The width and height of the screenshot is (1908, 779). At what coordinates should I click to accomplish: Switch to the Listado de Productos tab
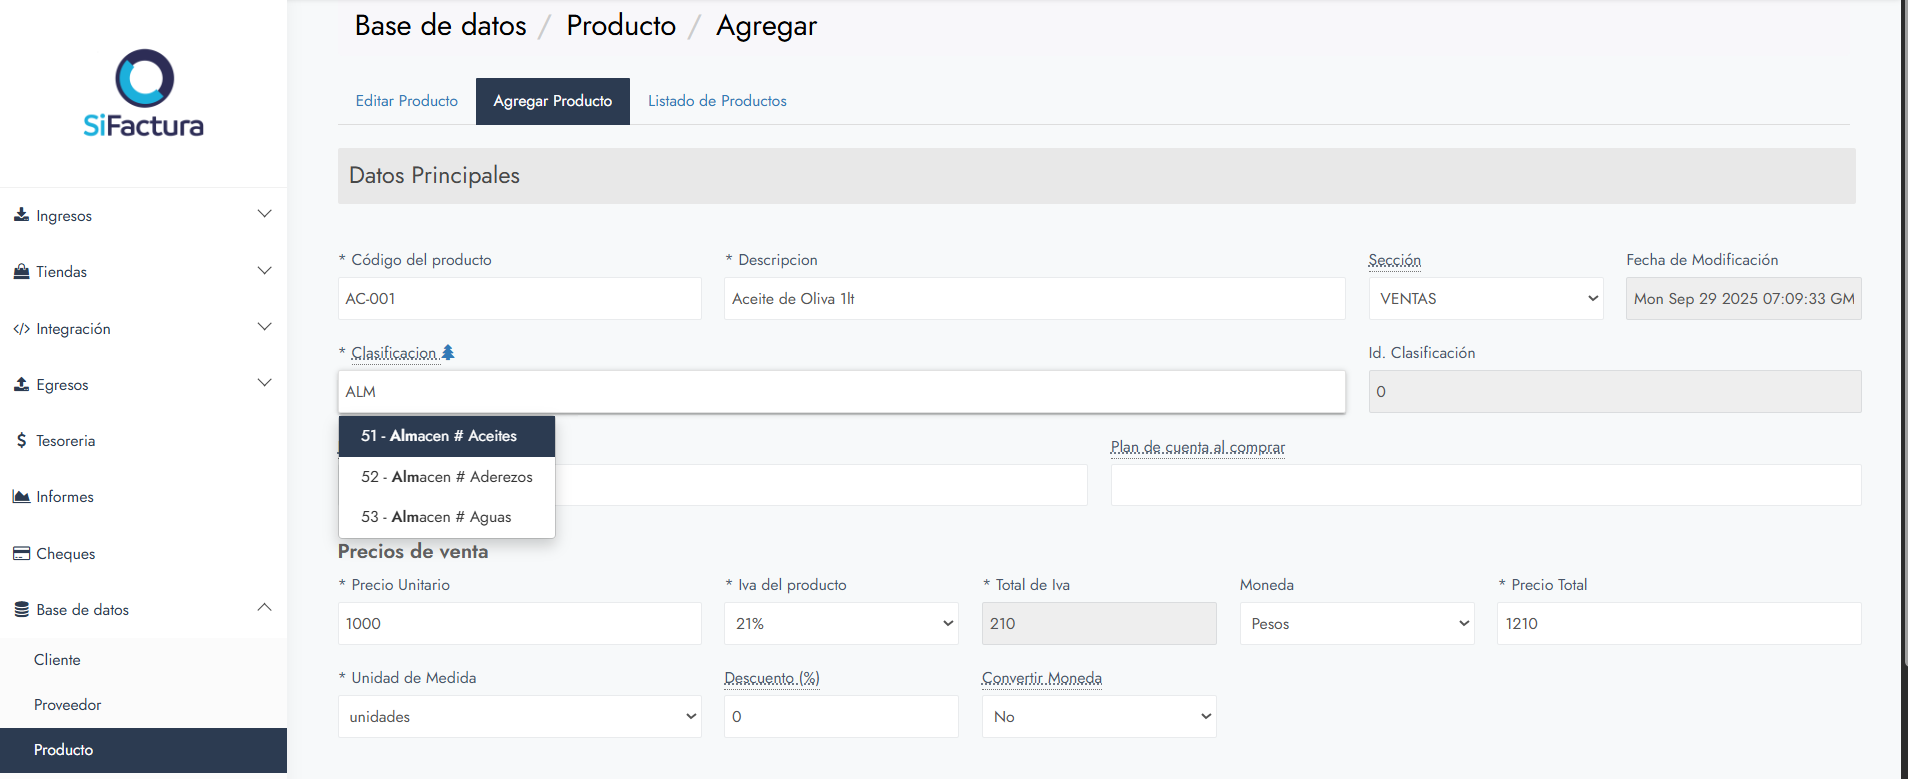pyautogui.click(x=717, y=101)
